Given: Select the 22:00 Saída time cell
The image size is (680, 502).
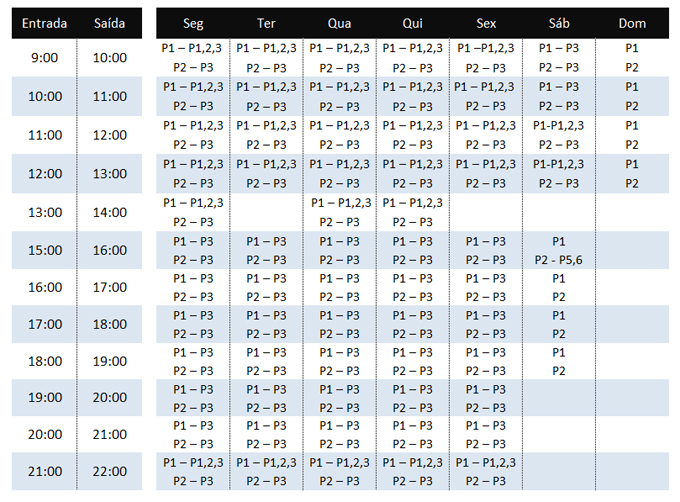Looking at the screenshot, I should point(109,472).
